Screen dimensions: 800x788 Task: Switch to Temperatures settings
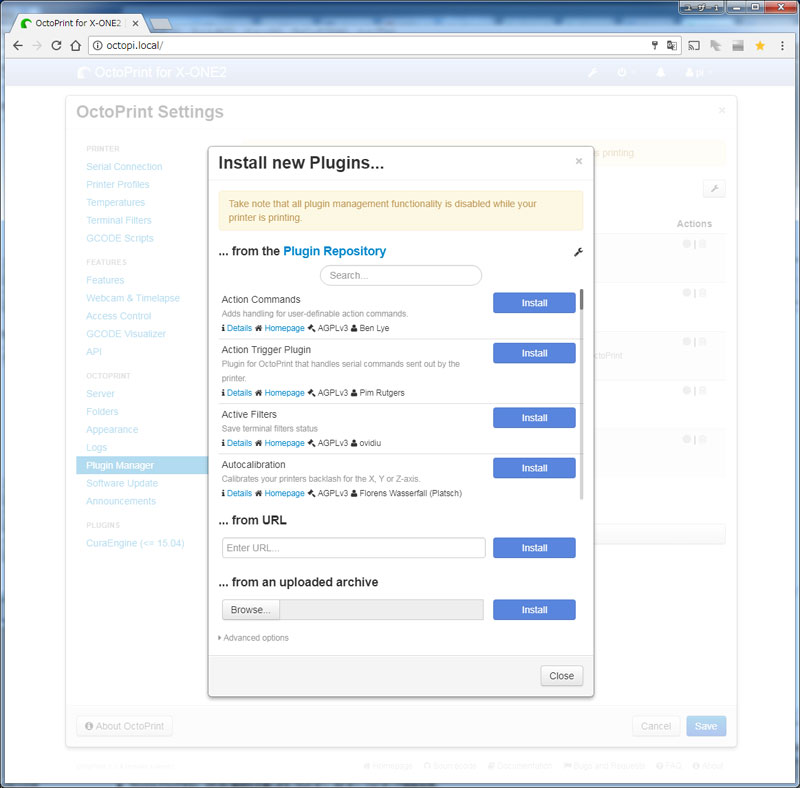click(x=115, y=203)
